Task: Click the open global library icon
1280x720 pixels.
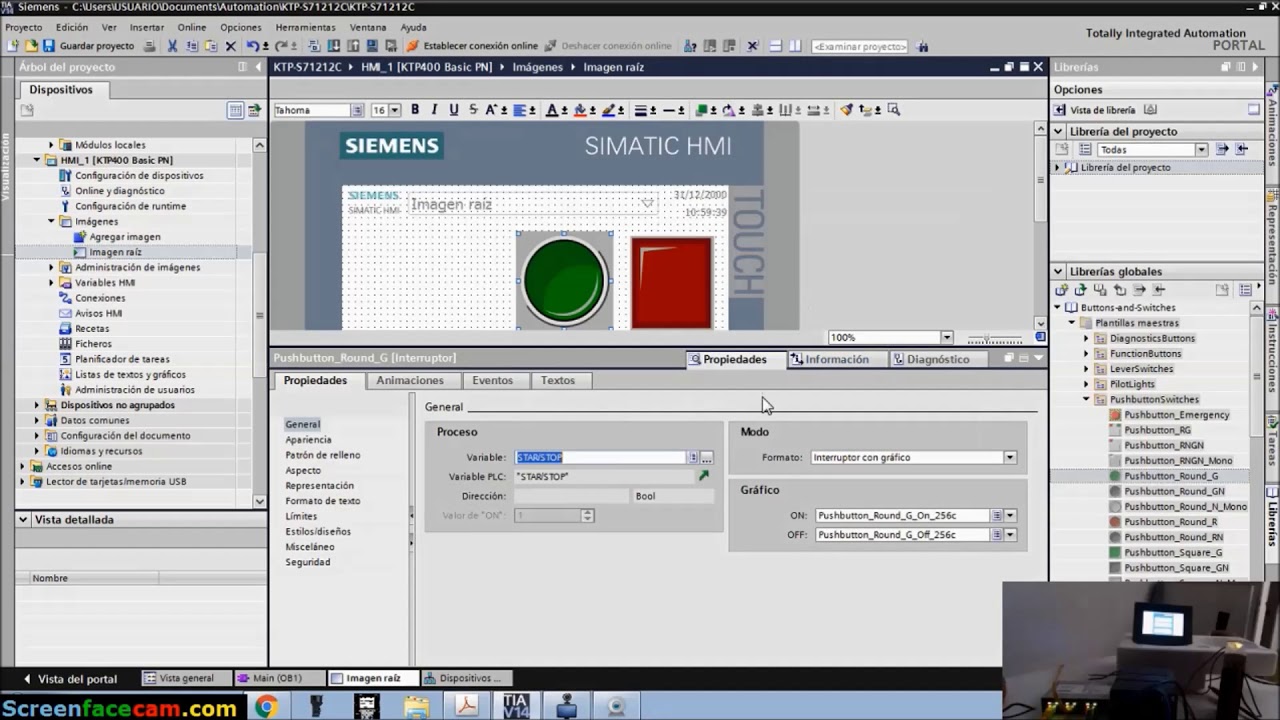Action: point(1081,290)
